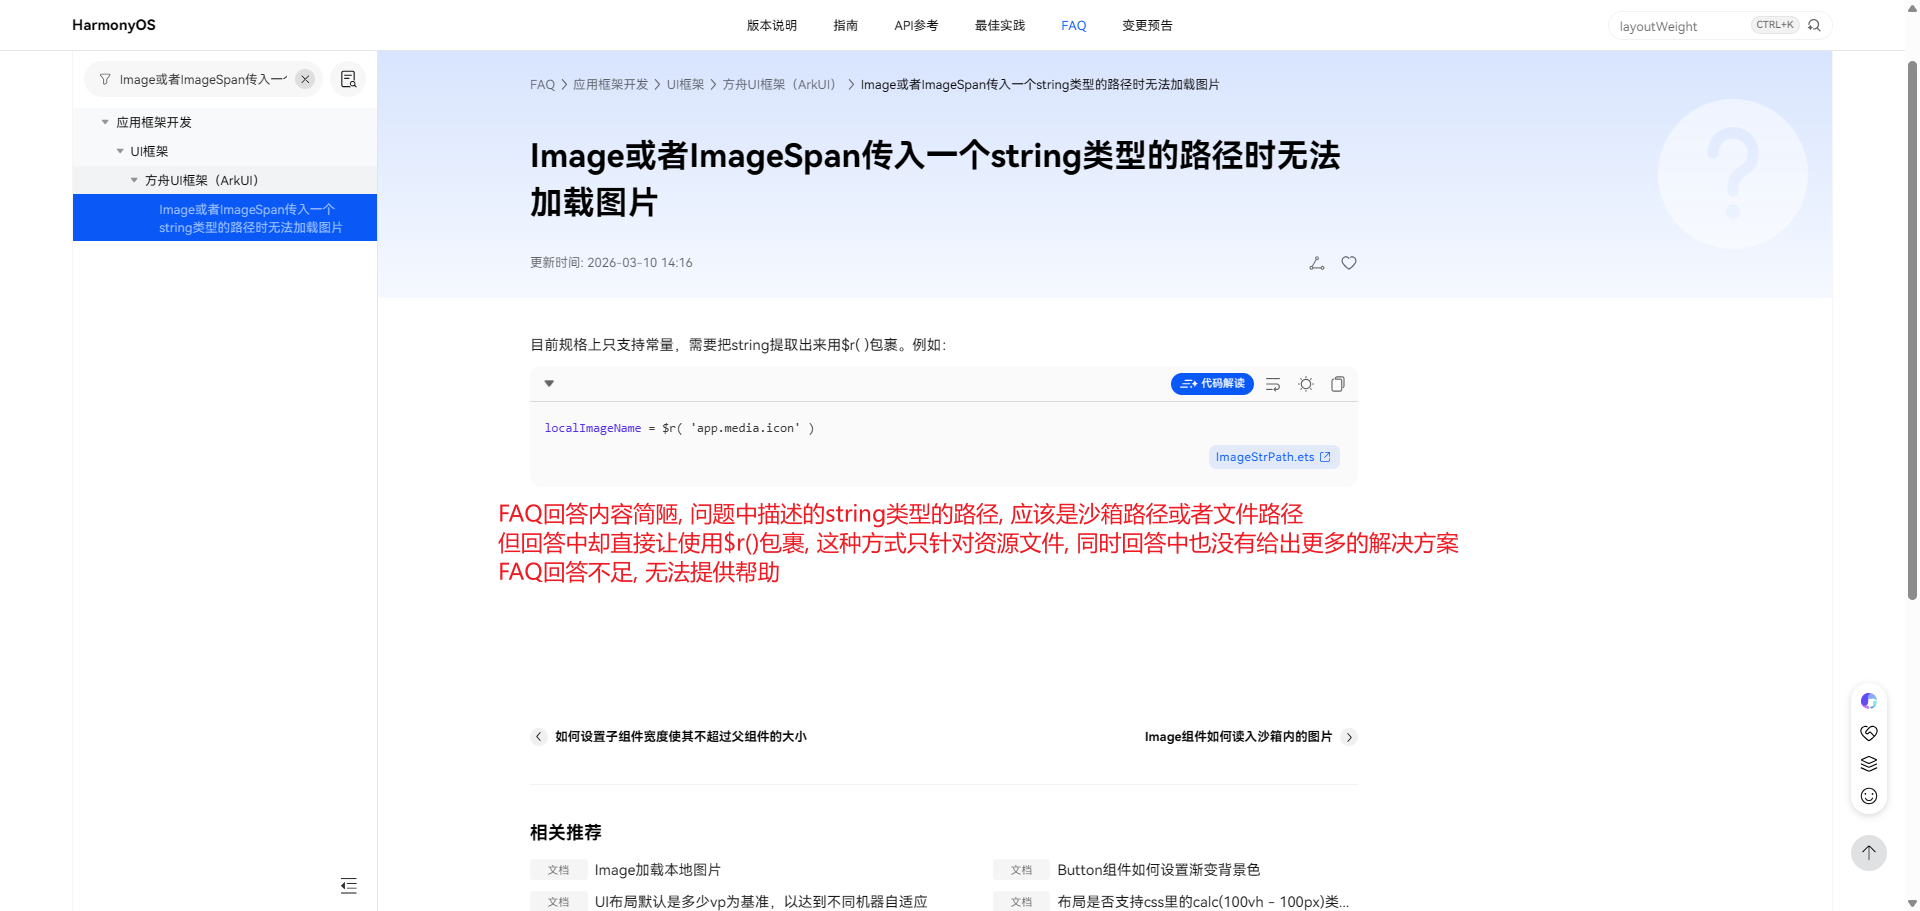
Task: Switch code block to light/dark theme
Action: pyautogui.click(x=1306, y=384)
